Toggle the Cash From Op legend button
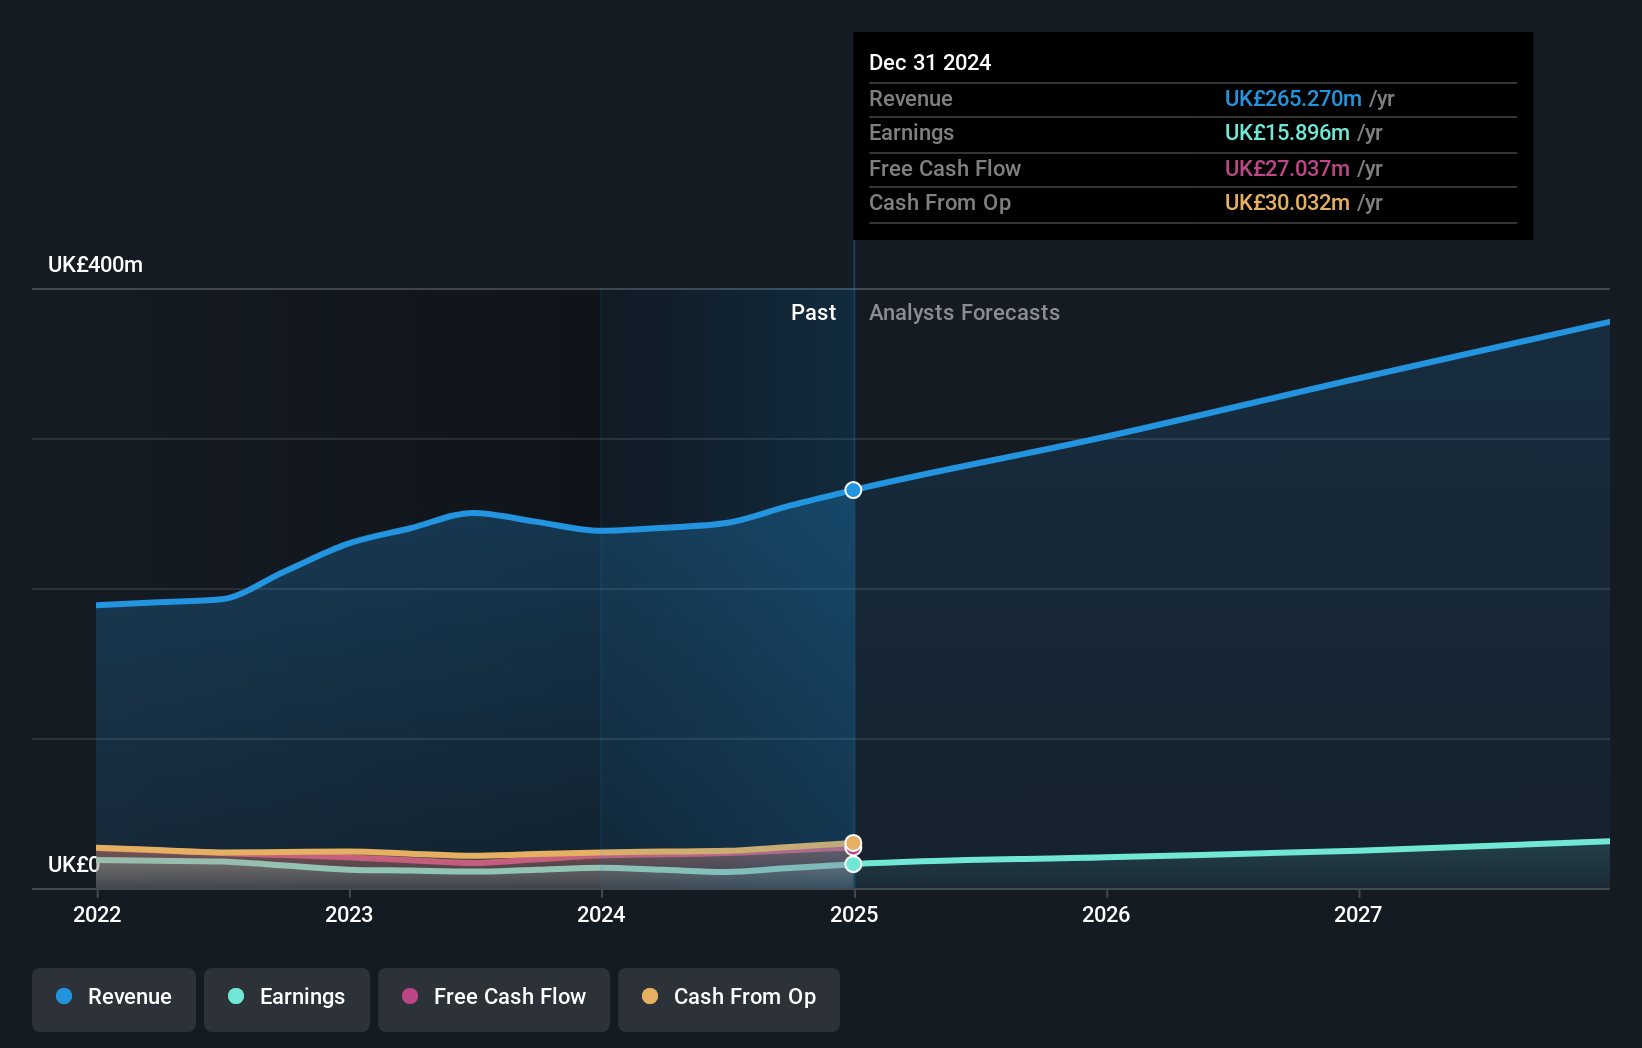 (729, 999)
